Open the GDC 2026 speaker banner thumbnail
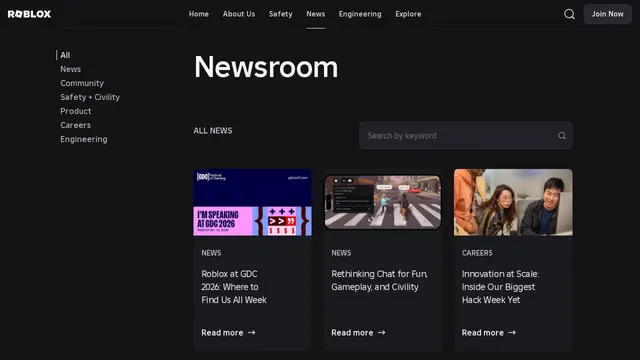The image size is (640, 360). pyautogui.click(x=253, y=202)
